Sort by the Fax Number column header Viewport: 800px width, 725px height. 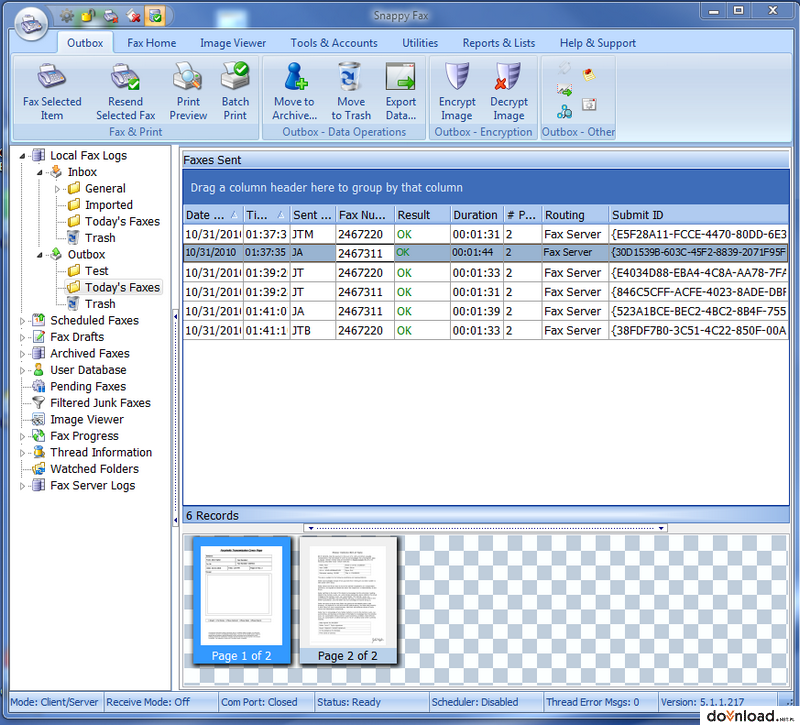pos(365,215)
